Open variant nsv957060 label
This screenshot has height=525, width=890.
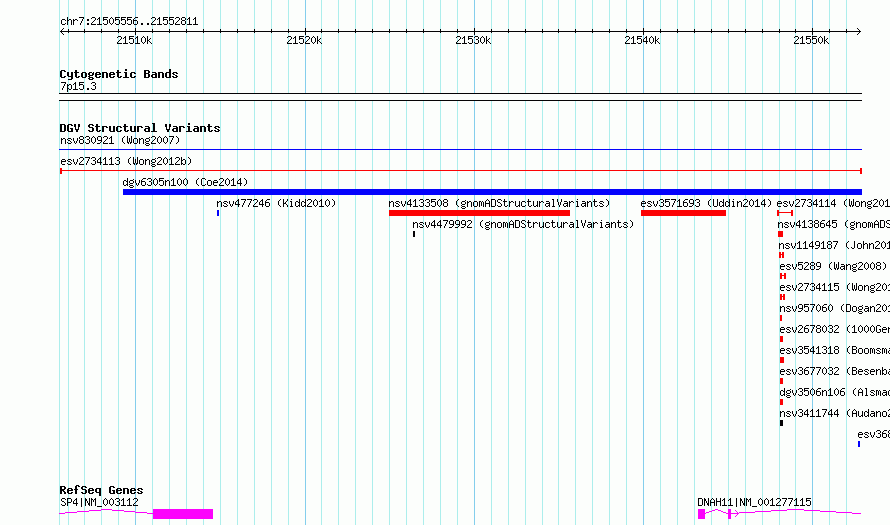[834, 308]
